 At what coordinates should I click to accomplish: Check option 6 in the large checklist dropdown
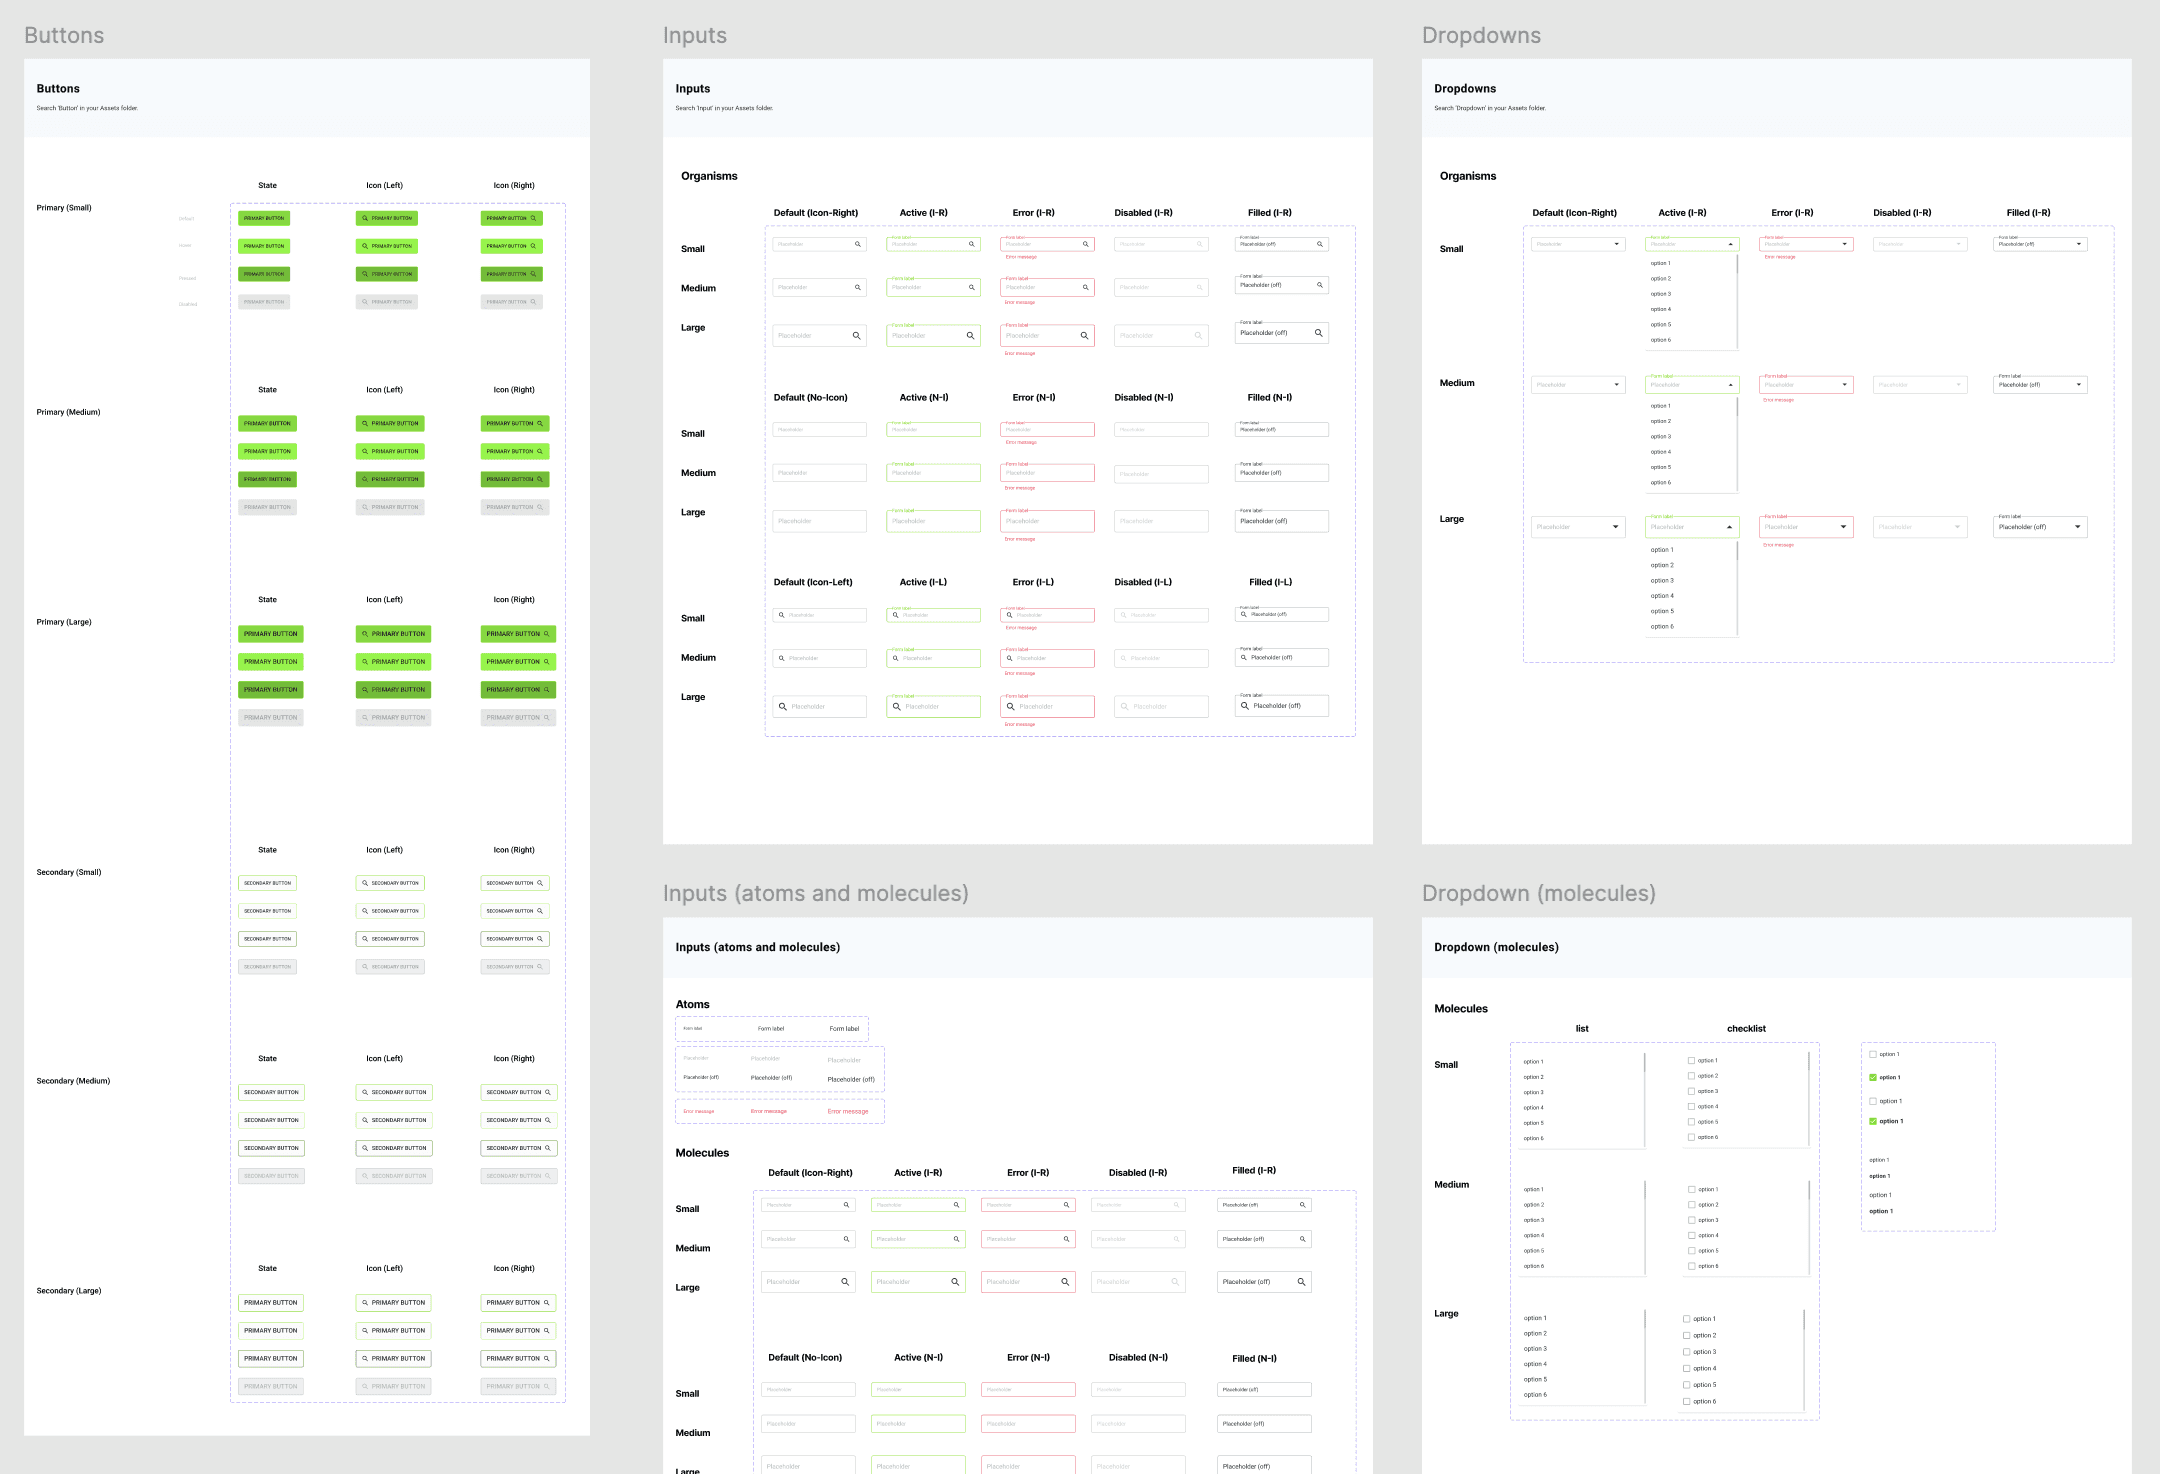tap(1687, 1401)
